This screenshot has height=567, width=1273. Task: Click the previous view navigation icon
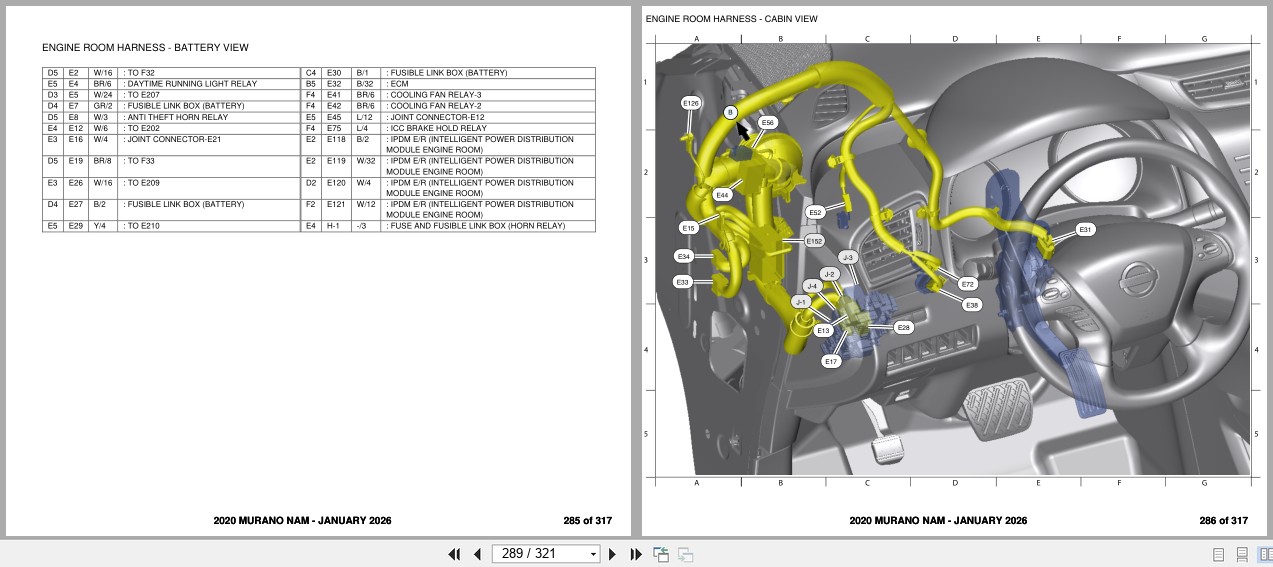tap(661, 554)
